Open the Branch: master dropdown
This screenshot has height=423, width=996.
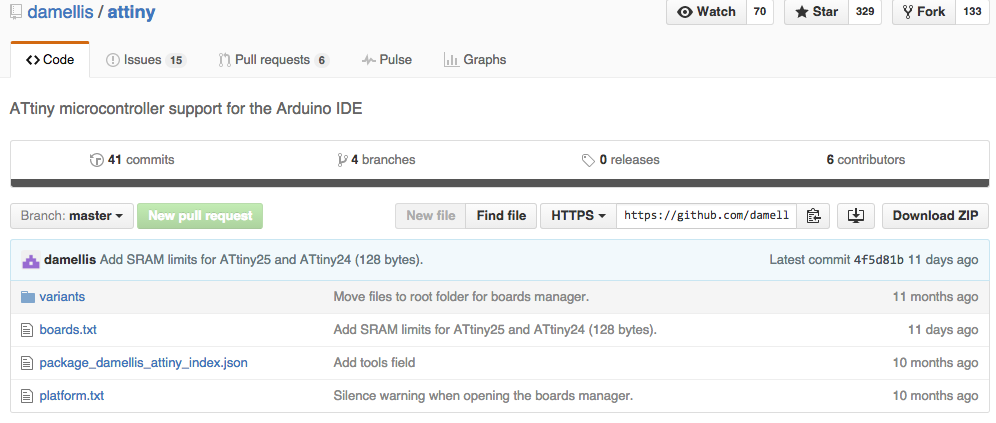pos(72,216)
